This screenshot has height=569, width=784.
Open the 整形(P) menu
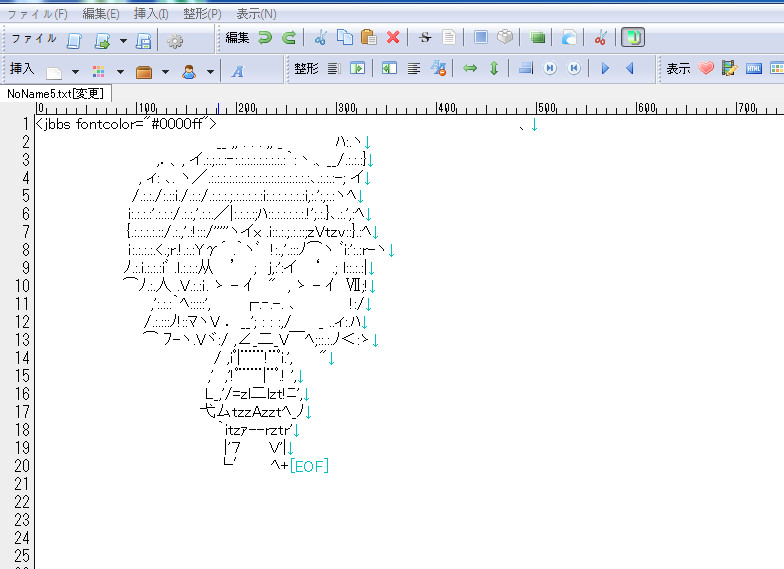point(202,14)
